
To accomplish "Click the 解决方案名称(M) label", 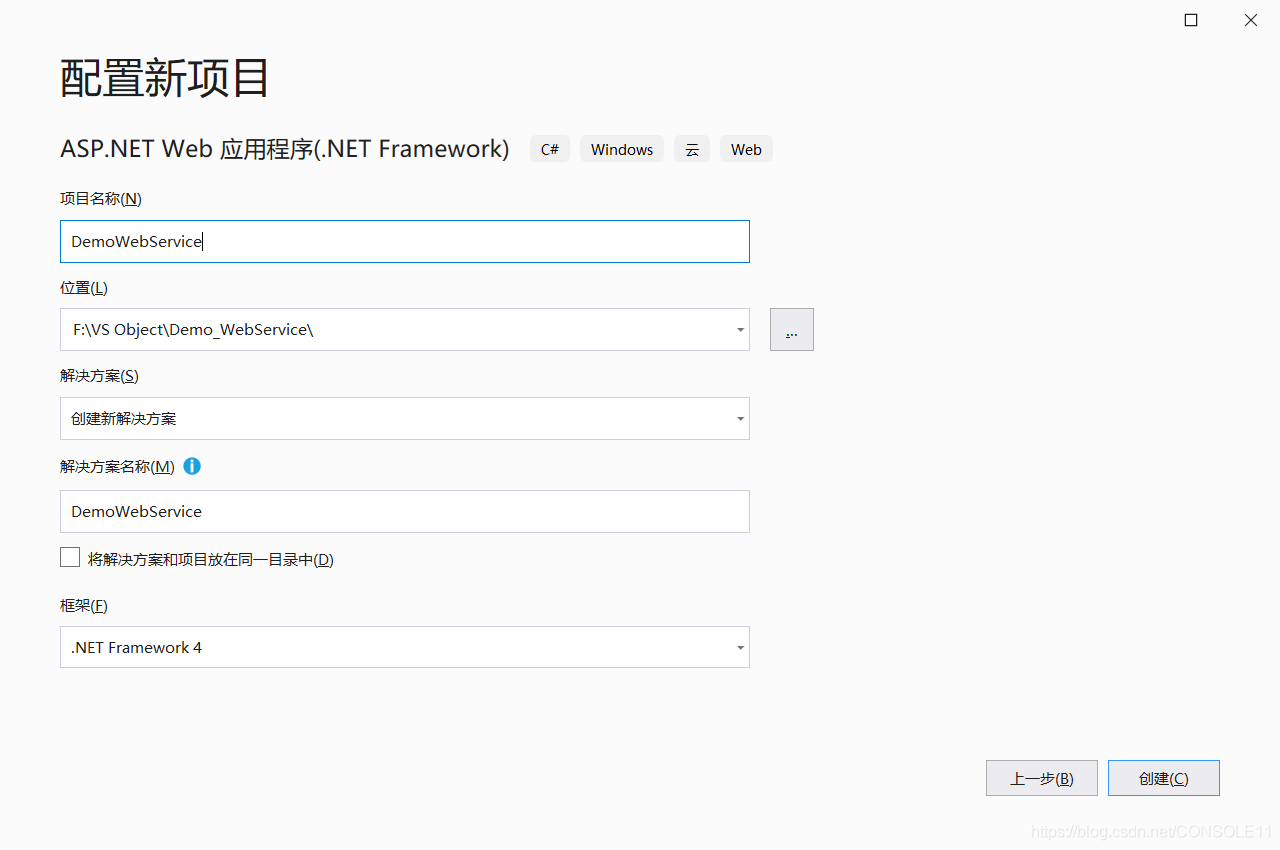I will coord(117,466).
